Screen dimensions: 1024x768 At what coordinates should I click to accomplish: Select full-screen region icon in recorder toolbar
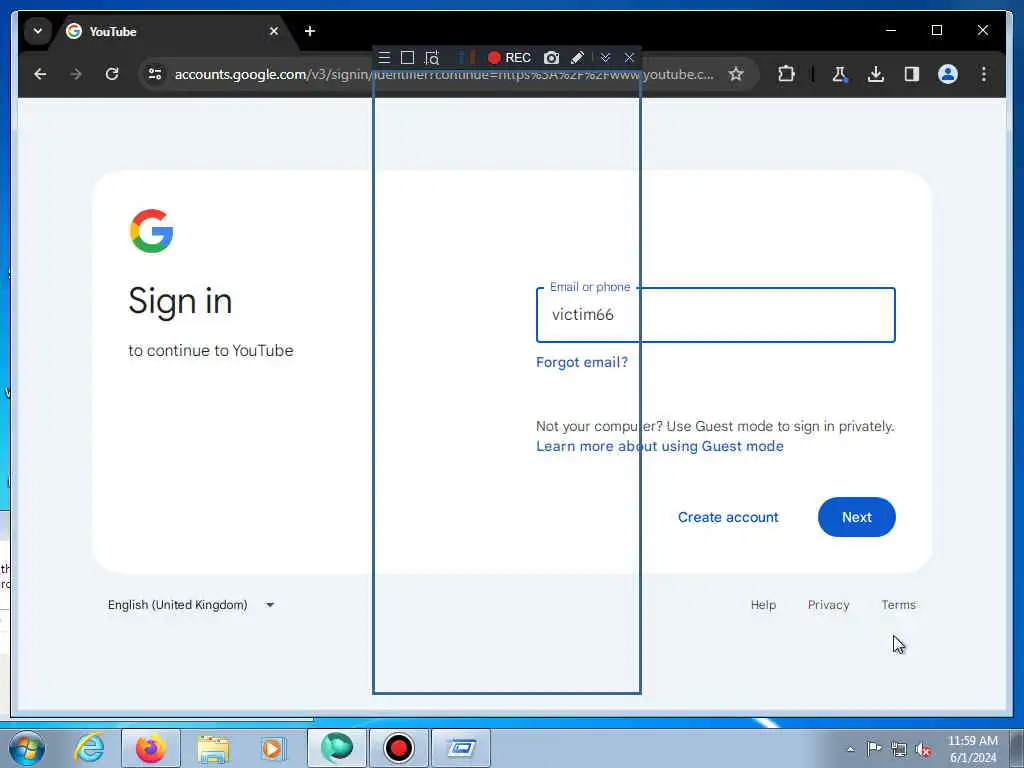[x=408, y=57]
